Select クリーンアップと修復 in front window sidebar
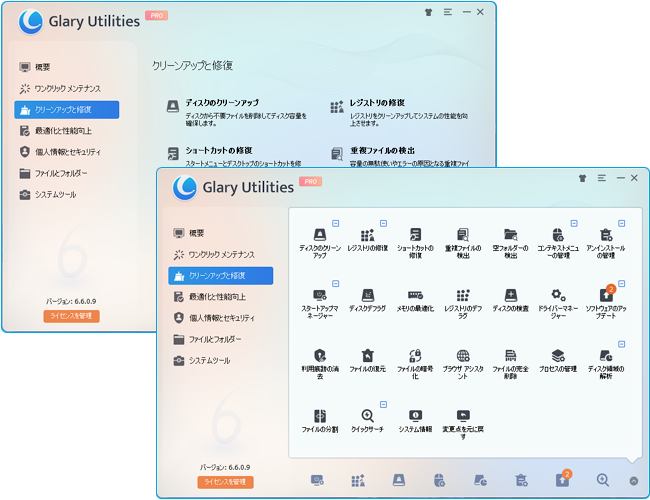Image resolution: width=650 pixels, height=500 pixels. point(221,276)
